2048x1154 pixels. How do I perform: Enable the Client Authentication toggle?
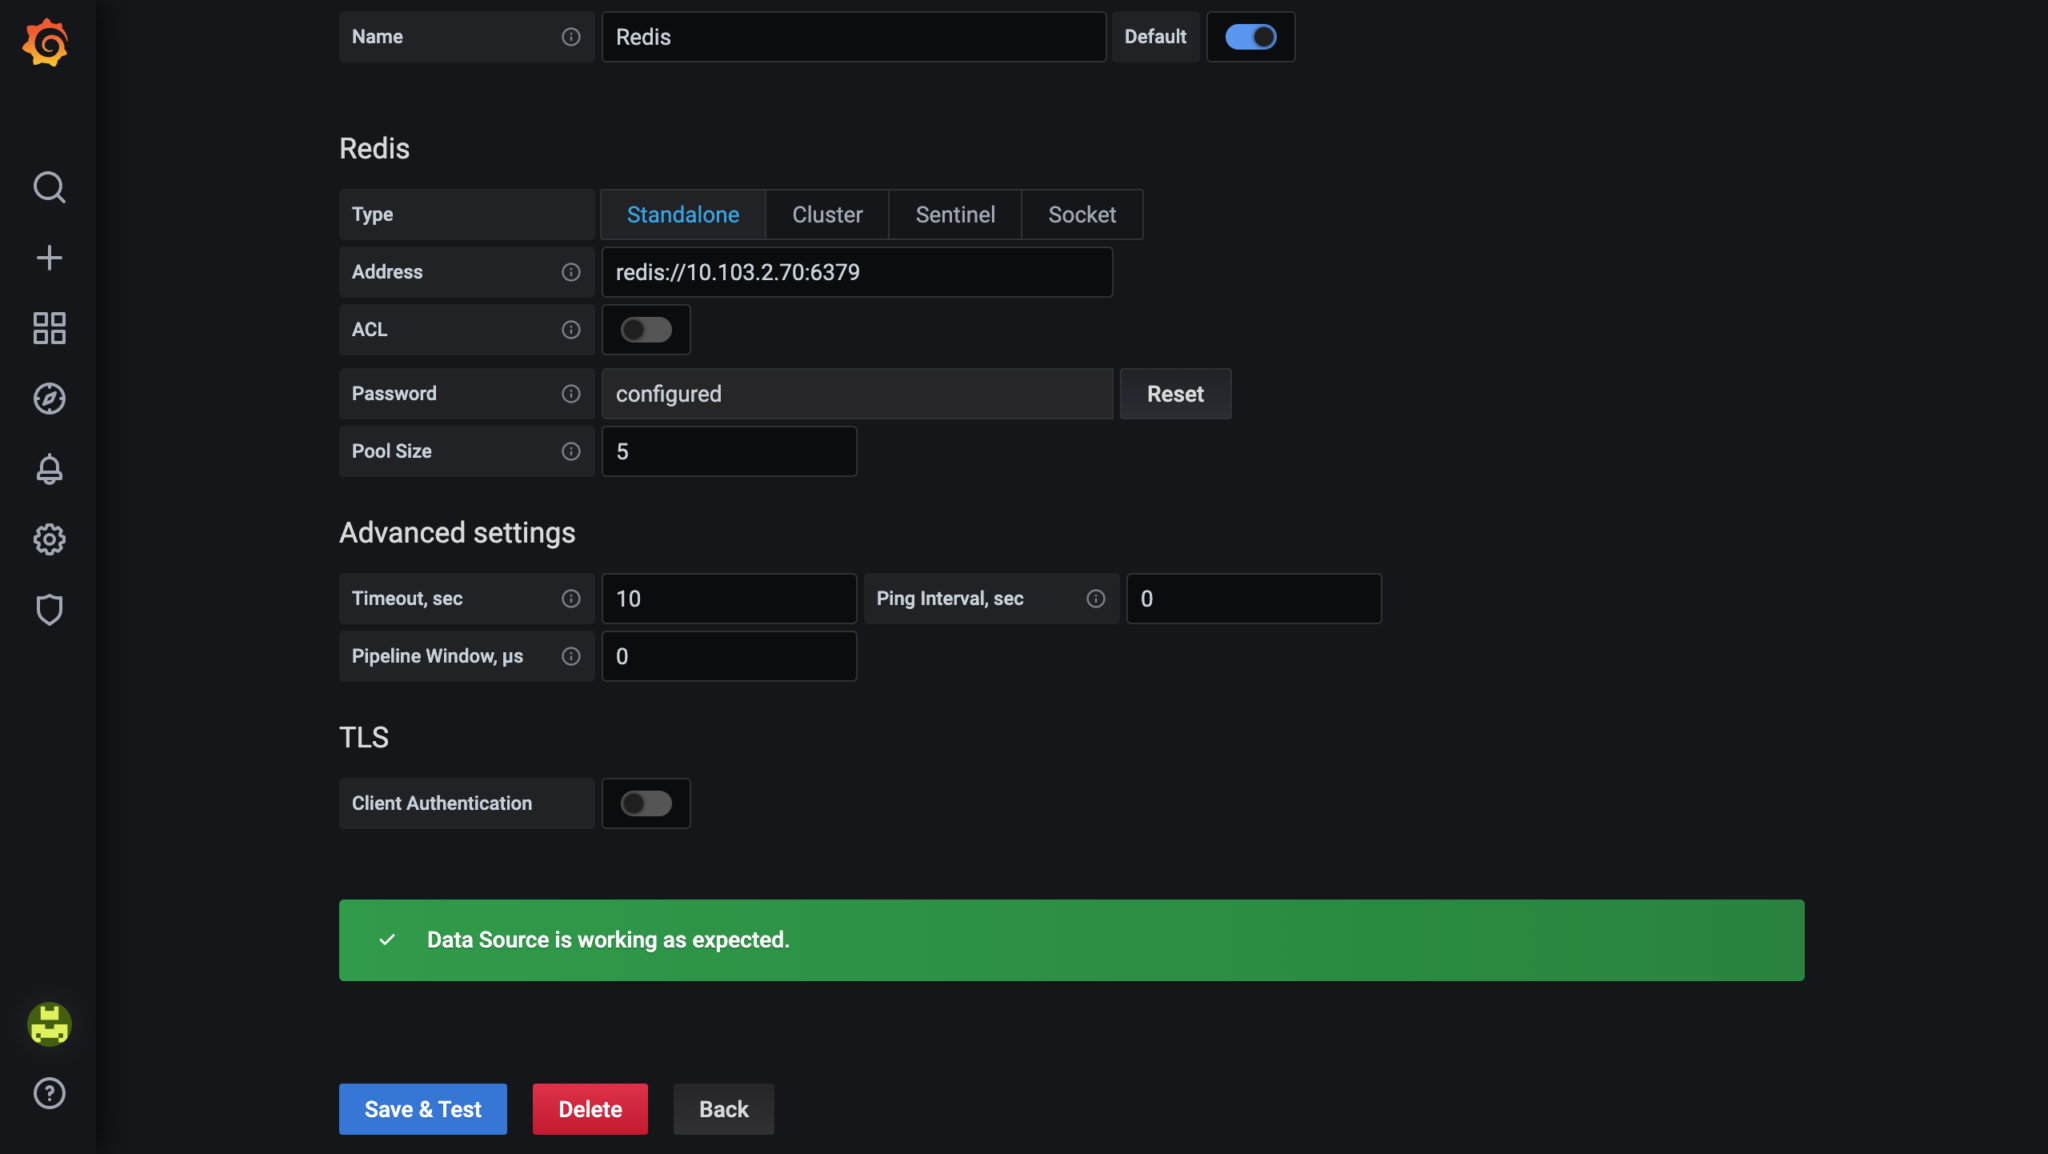pyautogui.click(x=646, y=803)
